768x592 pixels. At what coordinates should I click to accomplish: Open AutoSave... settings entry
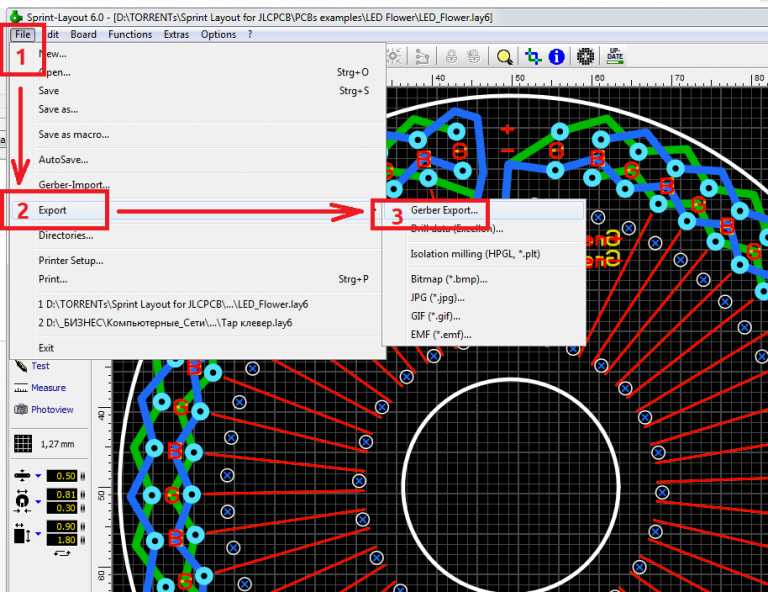pyautogui.click(x=198, y=160)
